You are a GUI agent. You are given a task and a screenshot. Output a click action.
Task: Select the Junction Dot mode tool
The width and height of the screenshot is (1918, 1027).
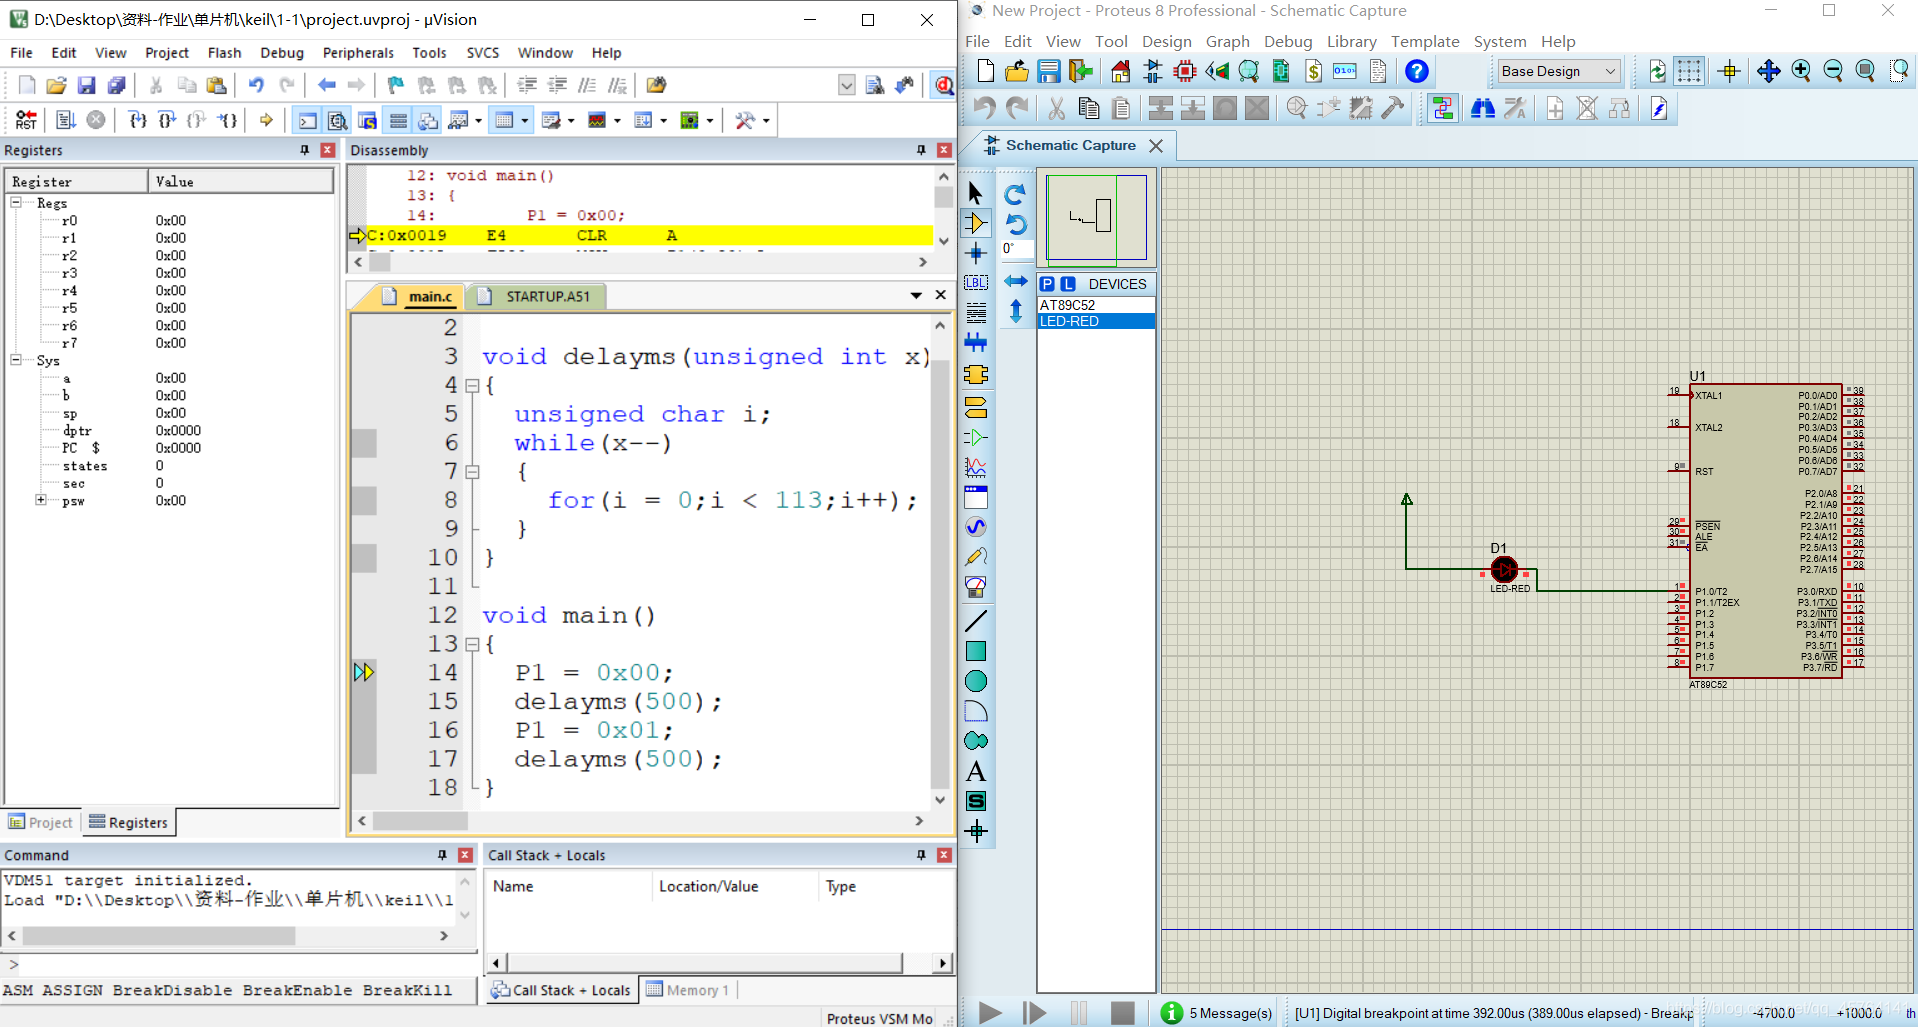tap(976, 253)
